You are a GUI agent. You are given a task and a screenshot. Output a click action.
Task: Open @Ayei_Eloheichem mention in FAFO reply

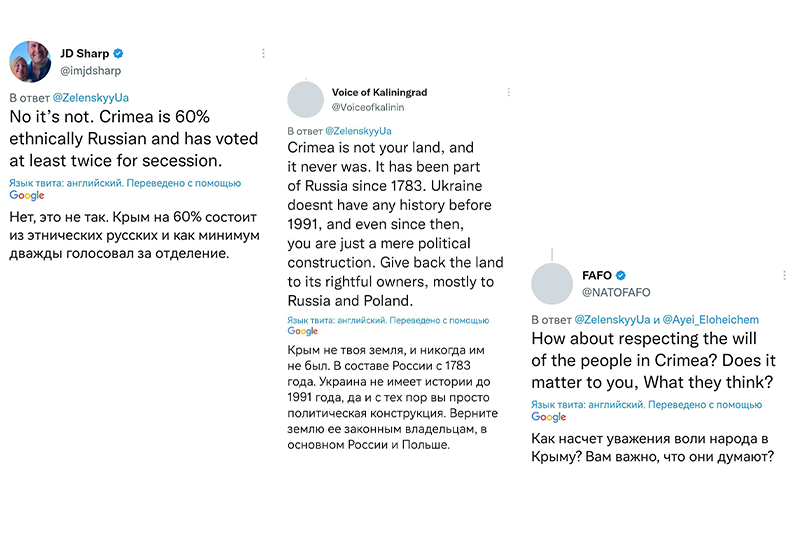[x=711, y=320]
